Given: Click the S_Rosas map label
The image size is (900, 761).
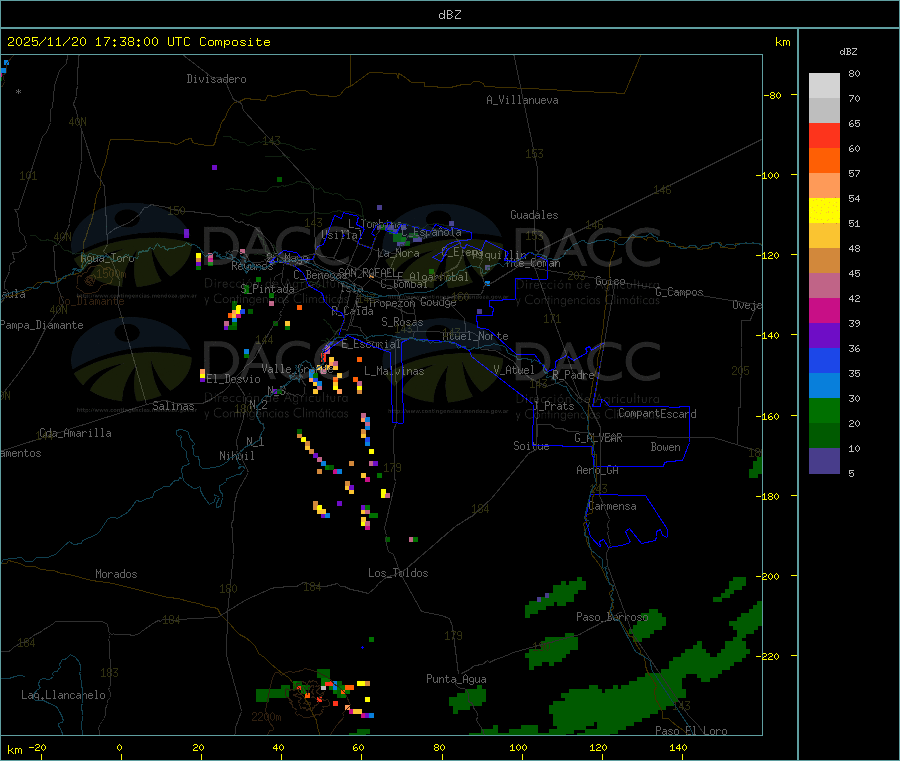Looking at the screenshot, I should click(x=402, y=322).
